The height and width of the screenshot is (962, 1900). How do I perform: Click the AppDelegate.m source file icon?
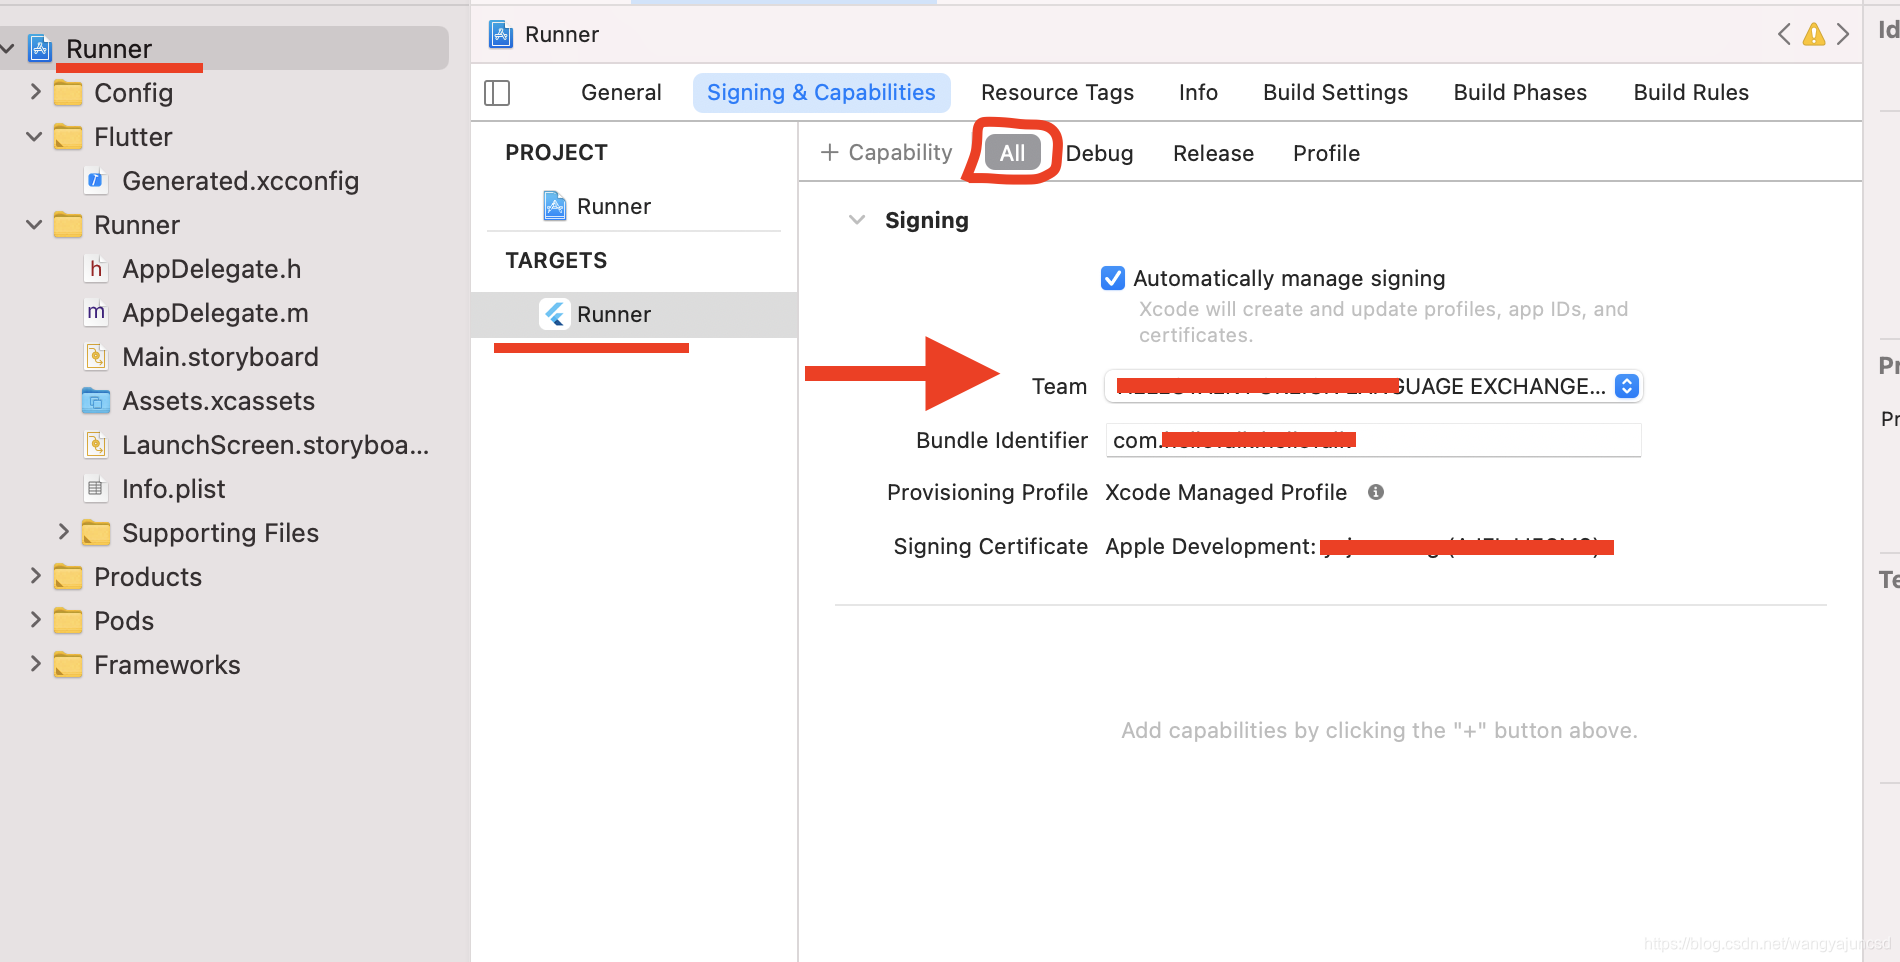96,313
